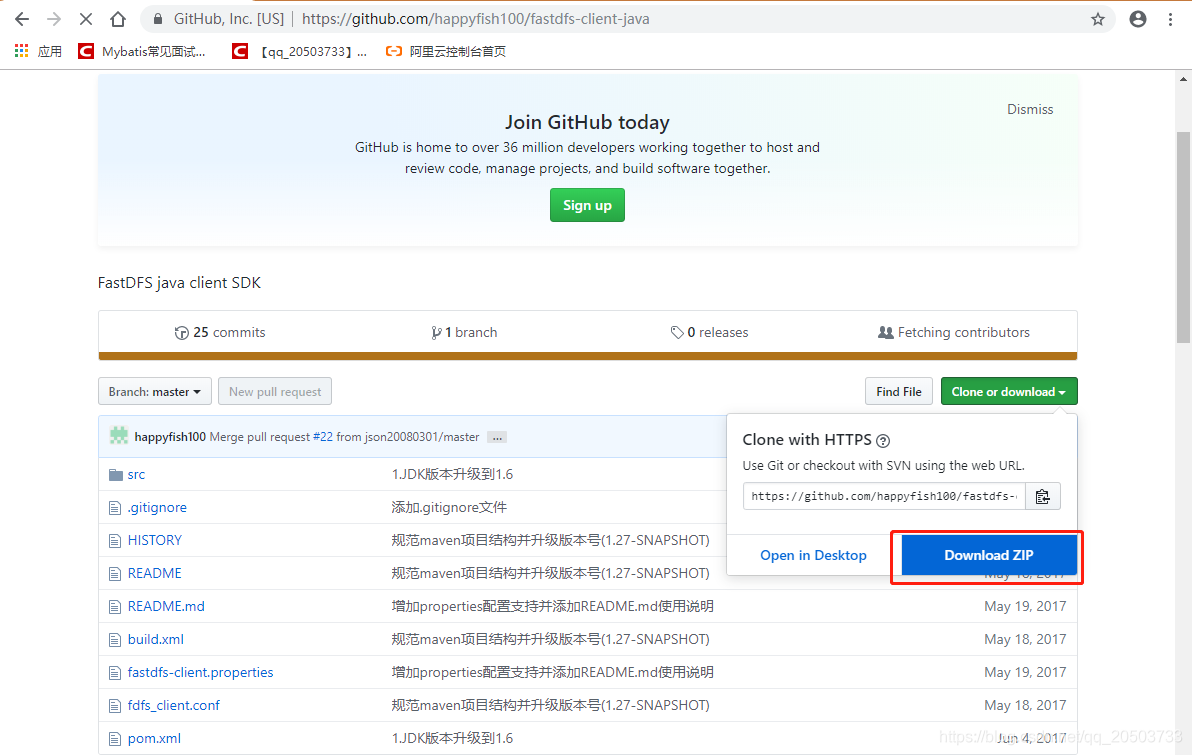Open Mybatis bookmark in bookmarks bar
Viewport: 1192px width, 755px height.
142,51
